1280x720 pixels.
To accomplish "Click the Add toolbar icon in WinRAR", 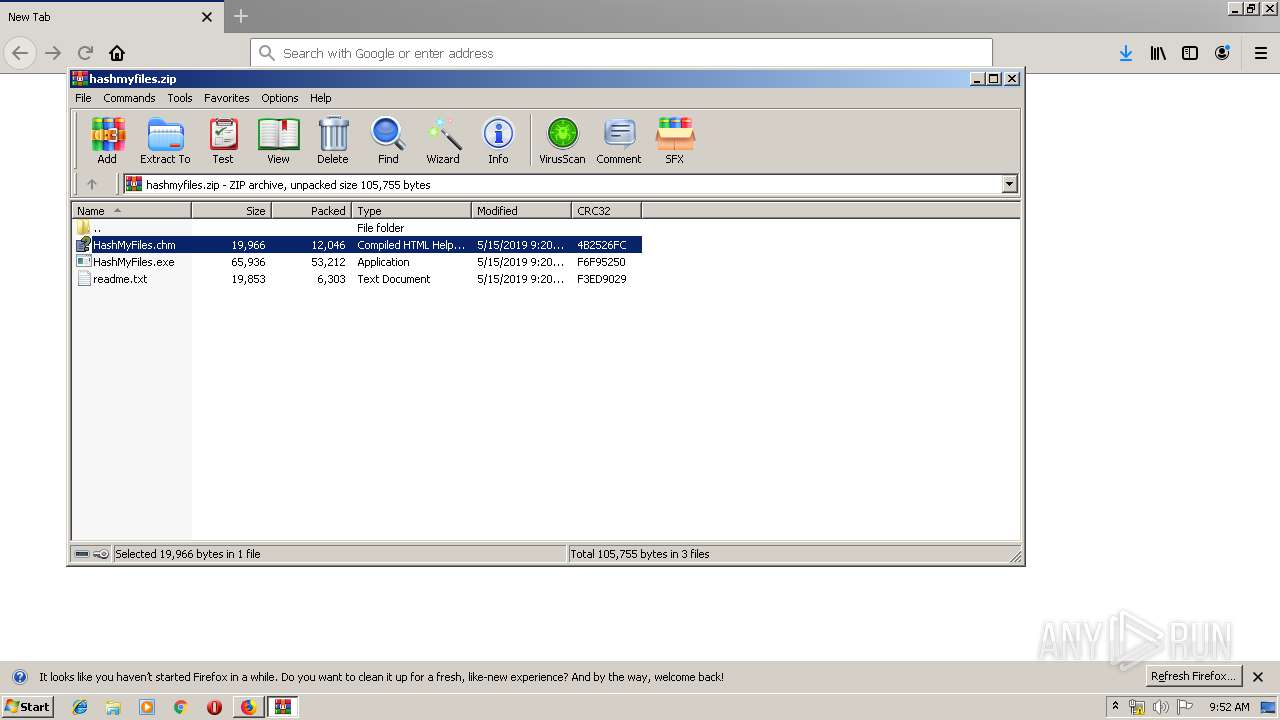I will [x=107, y=140].
